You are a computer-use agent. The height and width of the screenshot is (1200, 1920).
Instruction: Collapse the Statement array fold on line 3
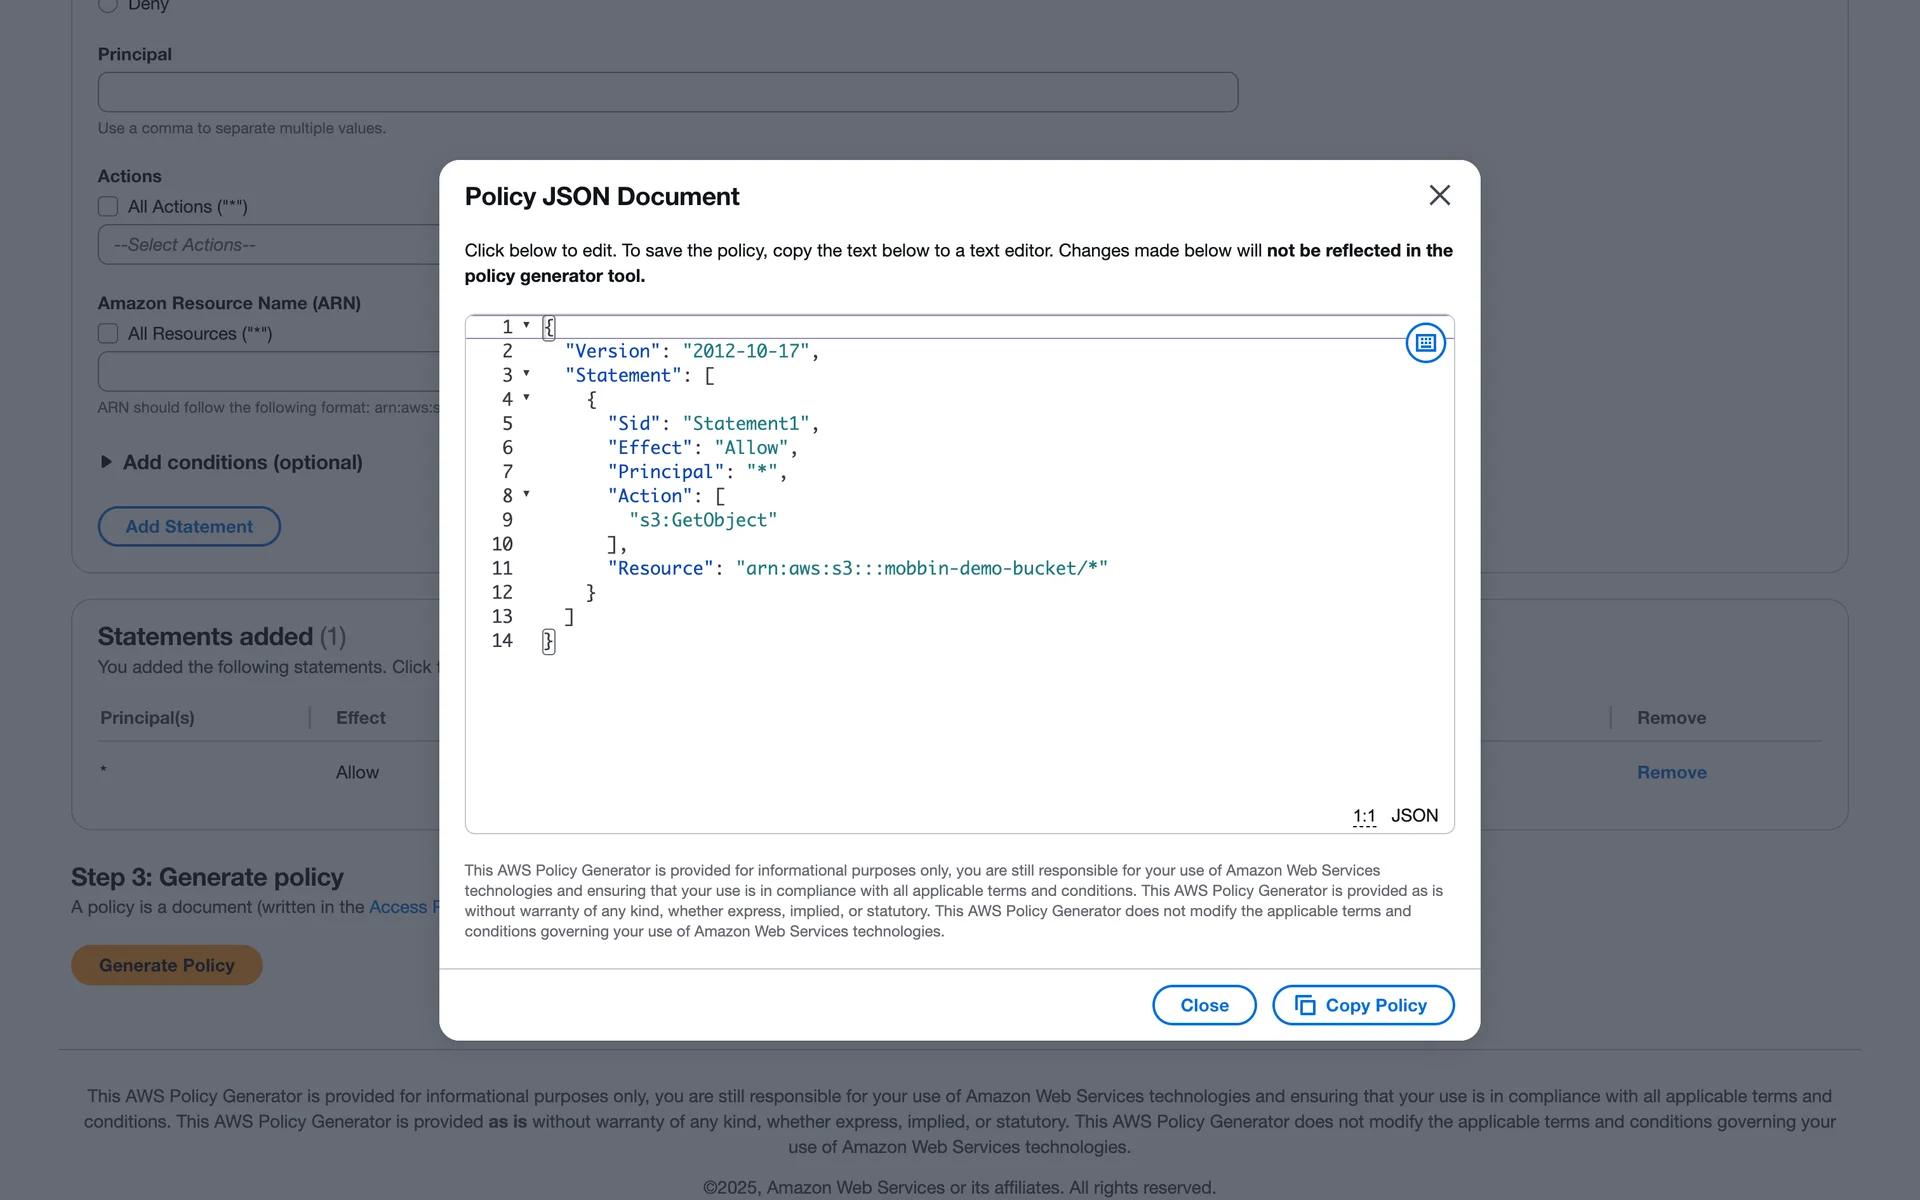pos(526,374)
